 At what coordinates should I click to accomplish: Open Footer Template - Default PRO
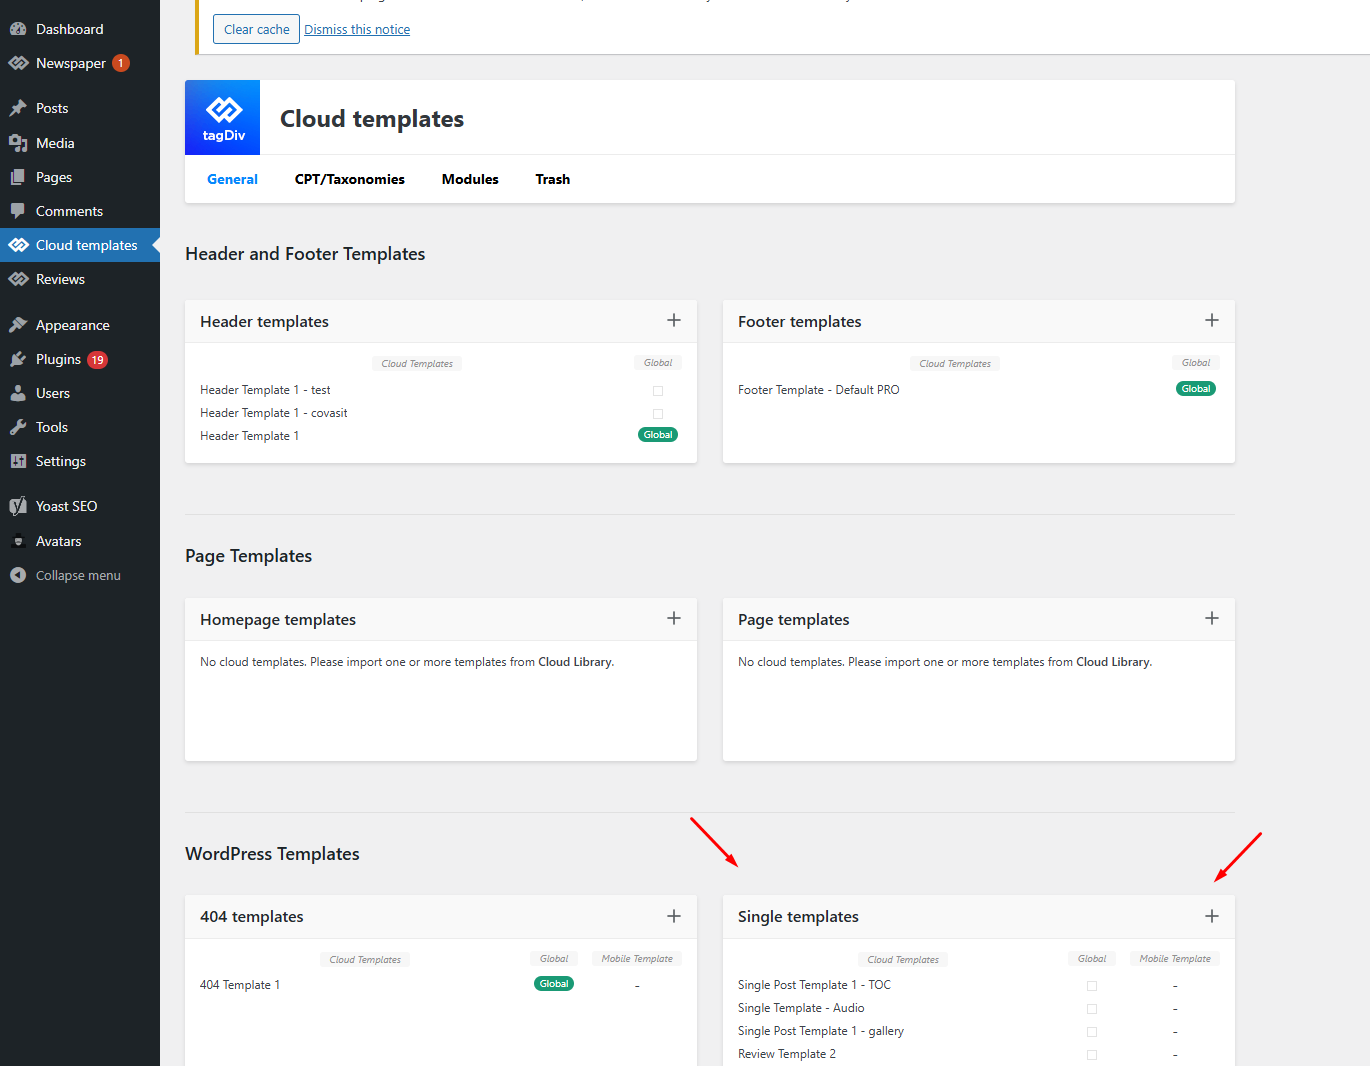pos(819,390)
